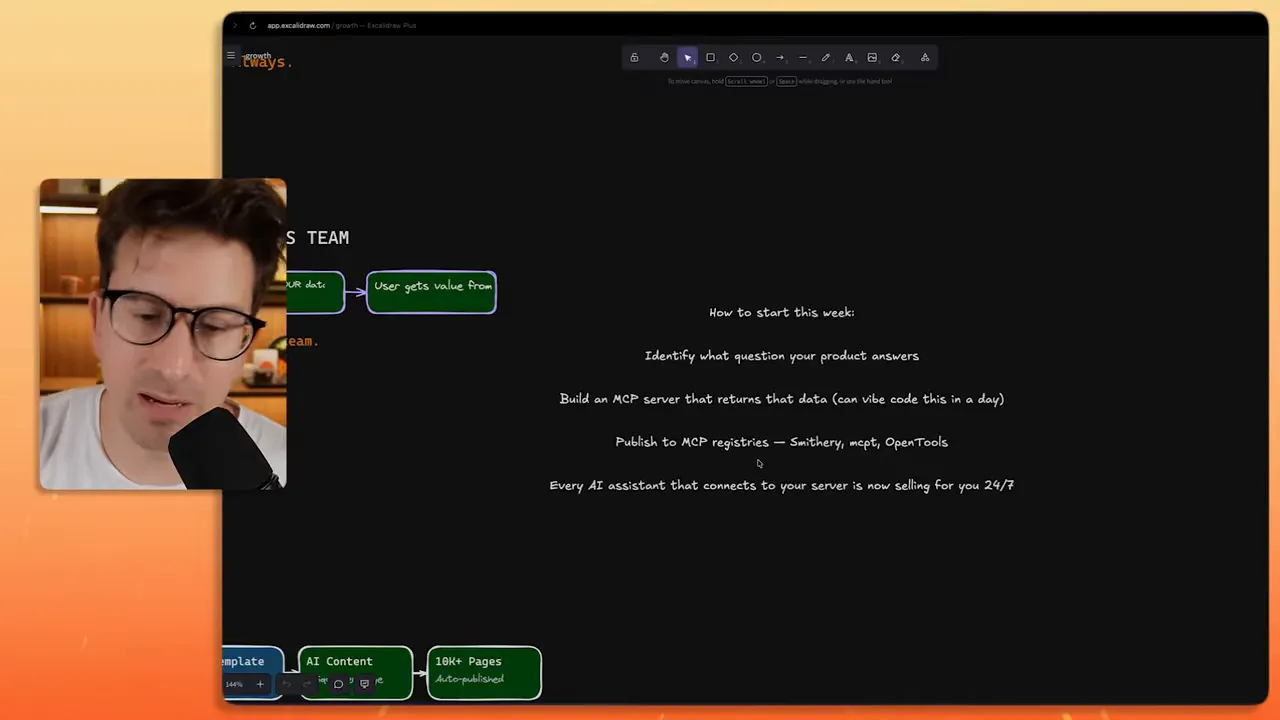1280x720 pixels.
Task: Open the hamburger main menu
Action: (231, 56)
